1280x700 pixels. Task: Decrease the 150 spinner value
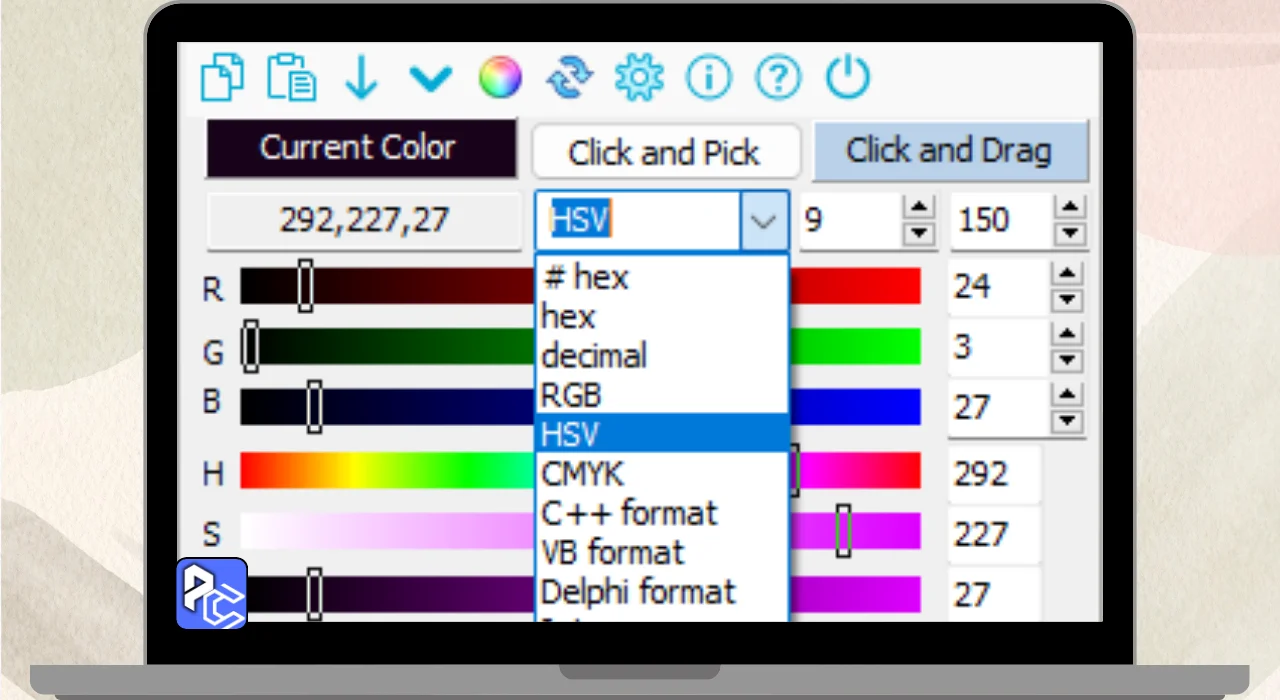pos(1071,233)
